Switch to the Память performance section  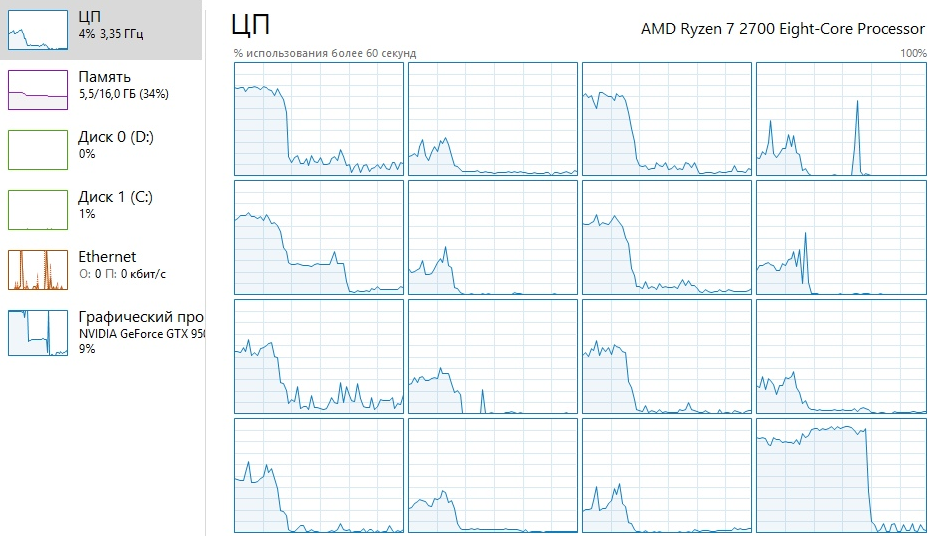[x=104, y=77]
